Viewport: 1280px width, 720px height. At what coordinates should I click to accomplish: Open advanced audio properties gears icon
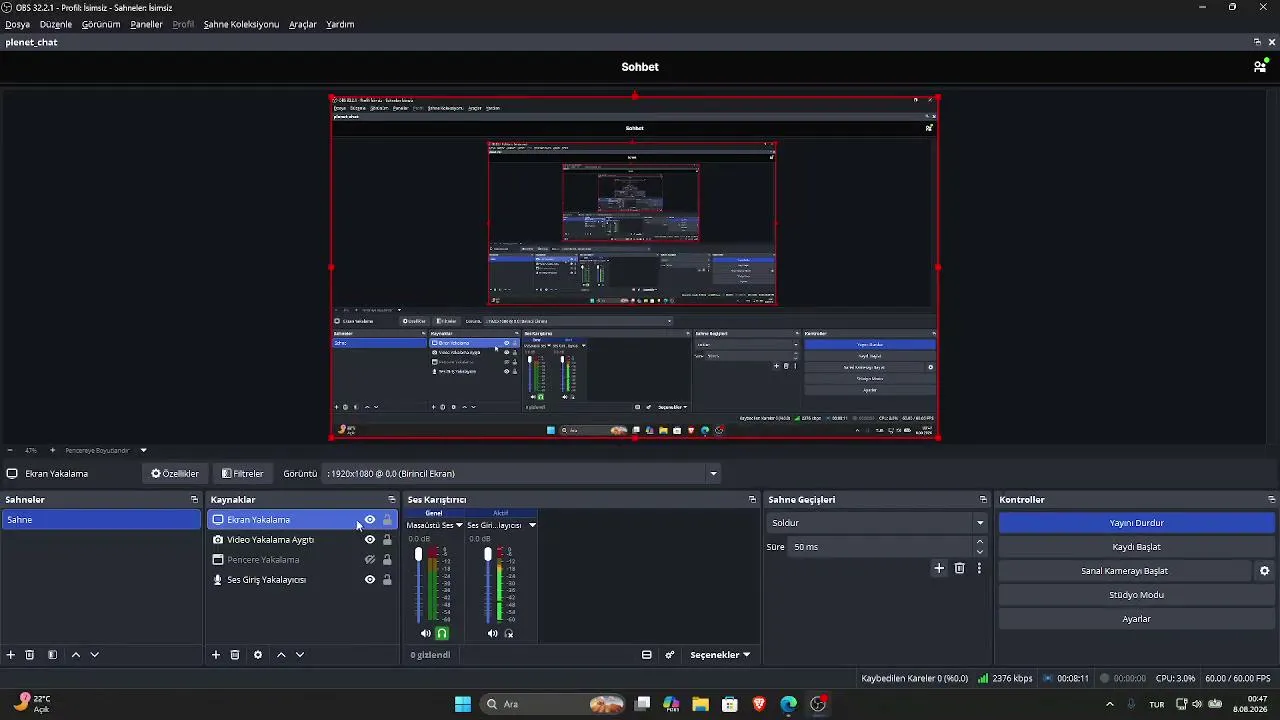point(670,655)
